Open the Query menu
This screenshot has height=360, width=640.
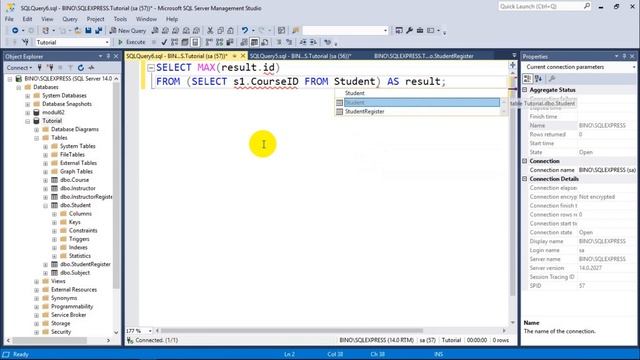coord(70,19)
